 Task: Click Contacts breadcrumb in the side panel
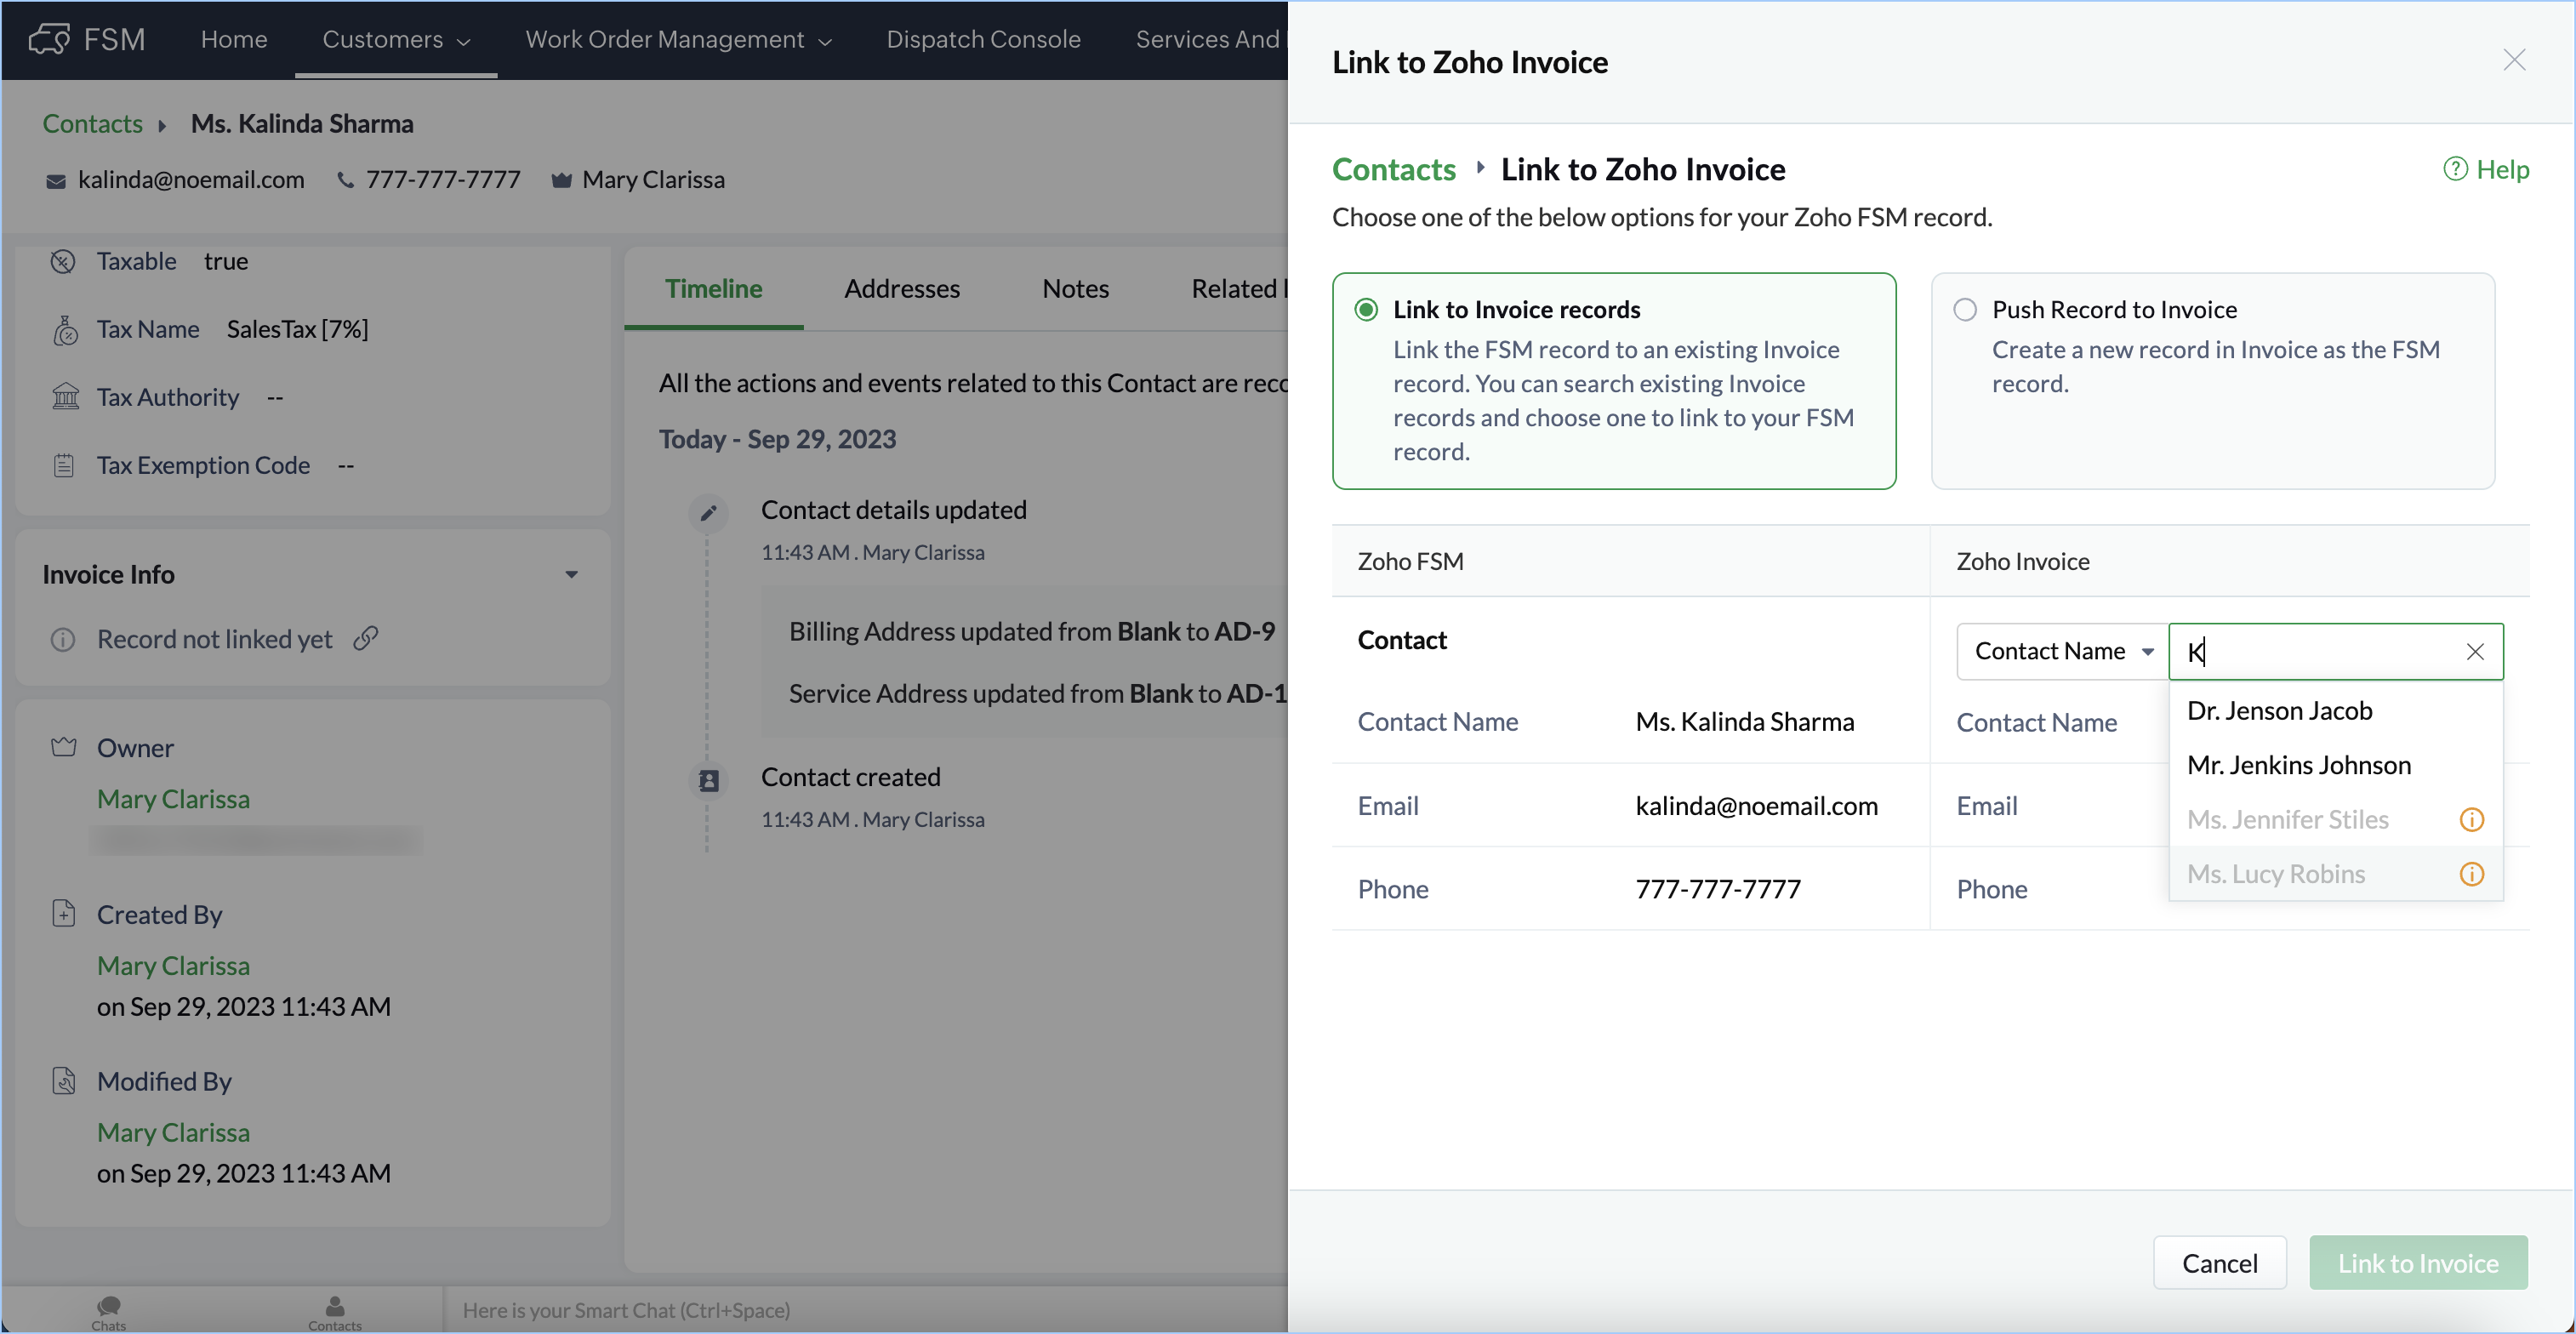tap(1393, 169)
